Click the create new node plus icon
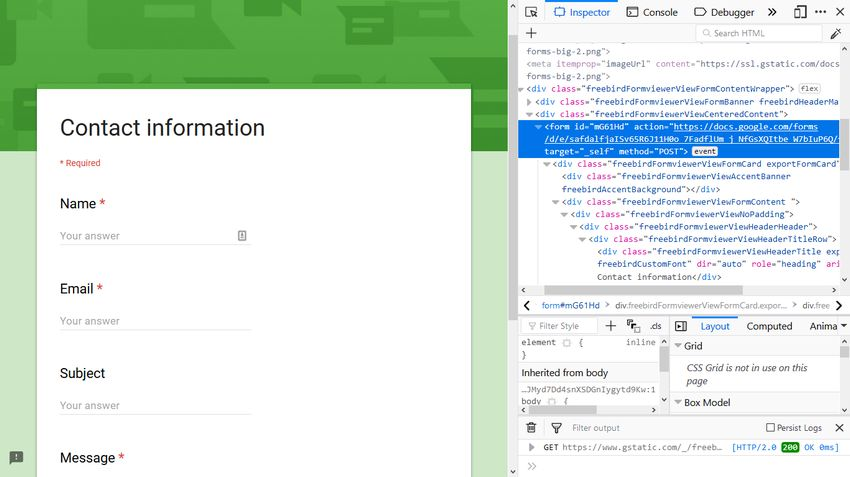The image size is (850, 477). (x=531, y=33)
